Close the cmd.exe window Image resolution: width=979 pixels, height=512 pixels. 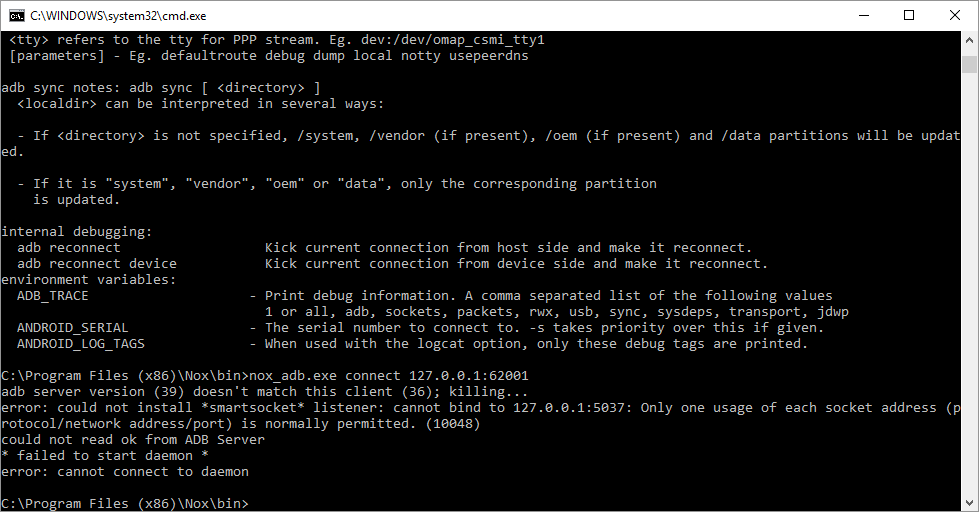tap(955, 16)
